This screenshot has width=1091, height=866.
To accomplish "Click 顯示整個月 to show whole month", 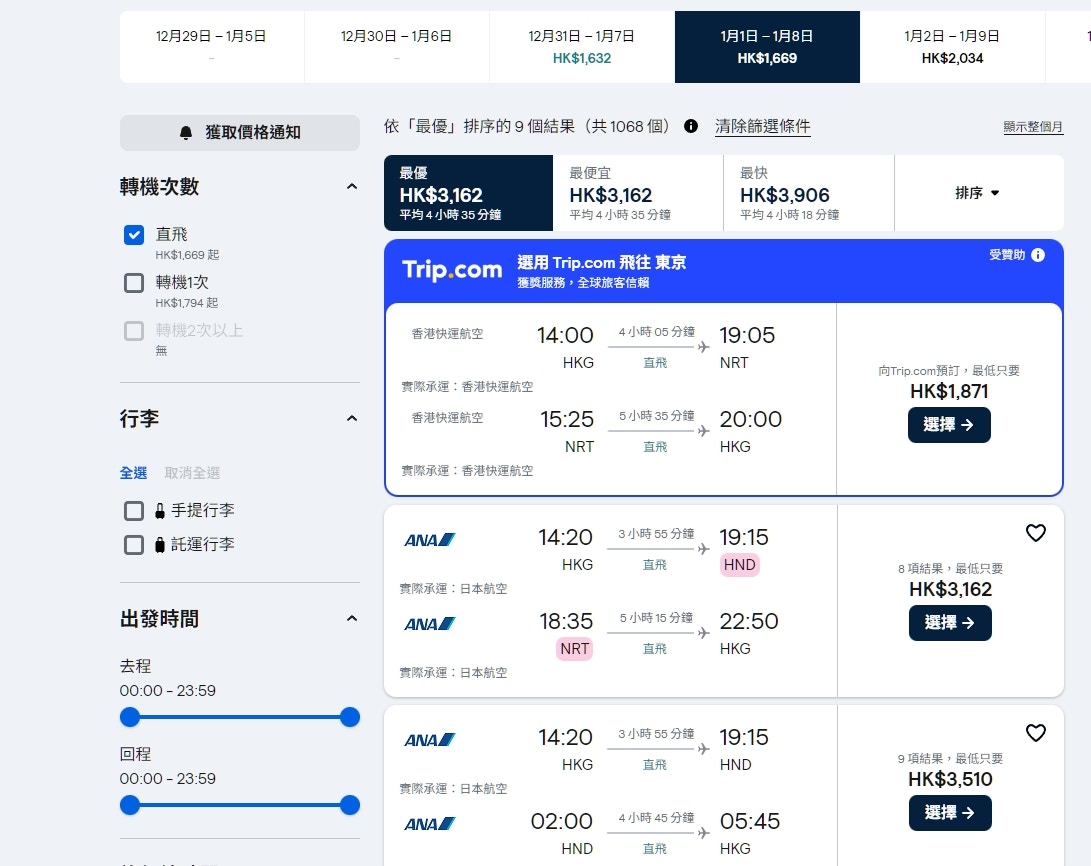I will (1033, 127).
